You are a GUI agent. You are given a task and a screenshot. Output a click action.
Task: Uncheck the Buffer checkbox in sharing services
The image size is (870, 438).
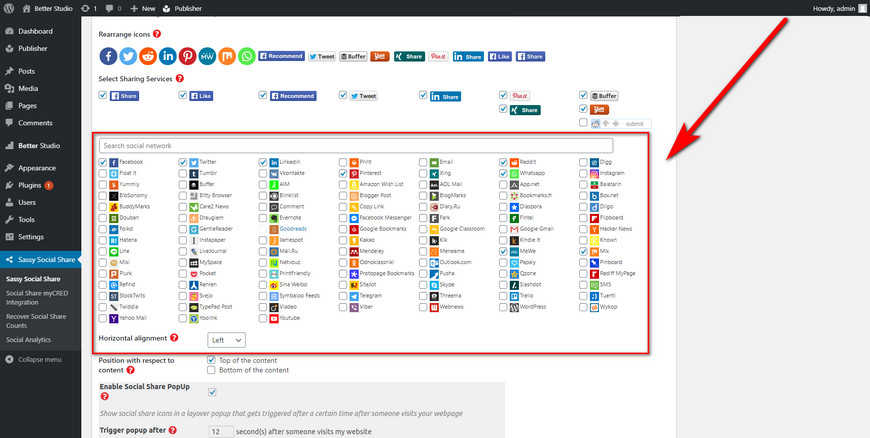(x=583, y=95)
